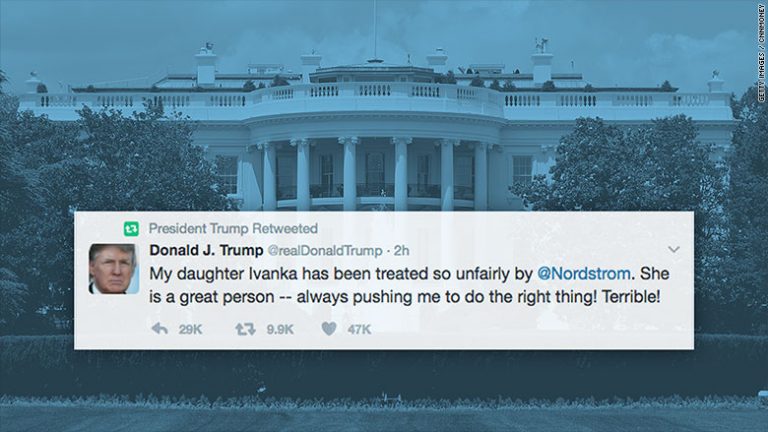Open the tweet options chevron menu
Image resolution: width=768 pixels, height=432 pixels.
[x=673, y=249]
